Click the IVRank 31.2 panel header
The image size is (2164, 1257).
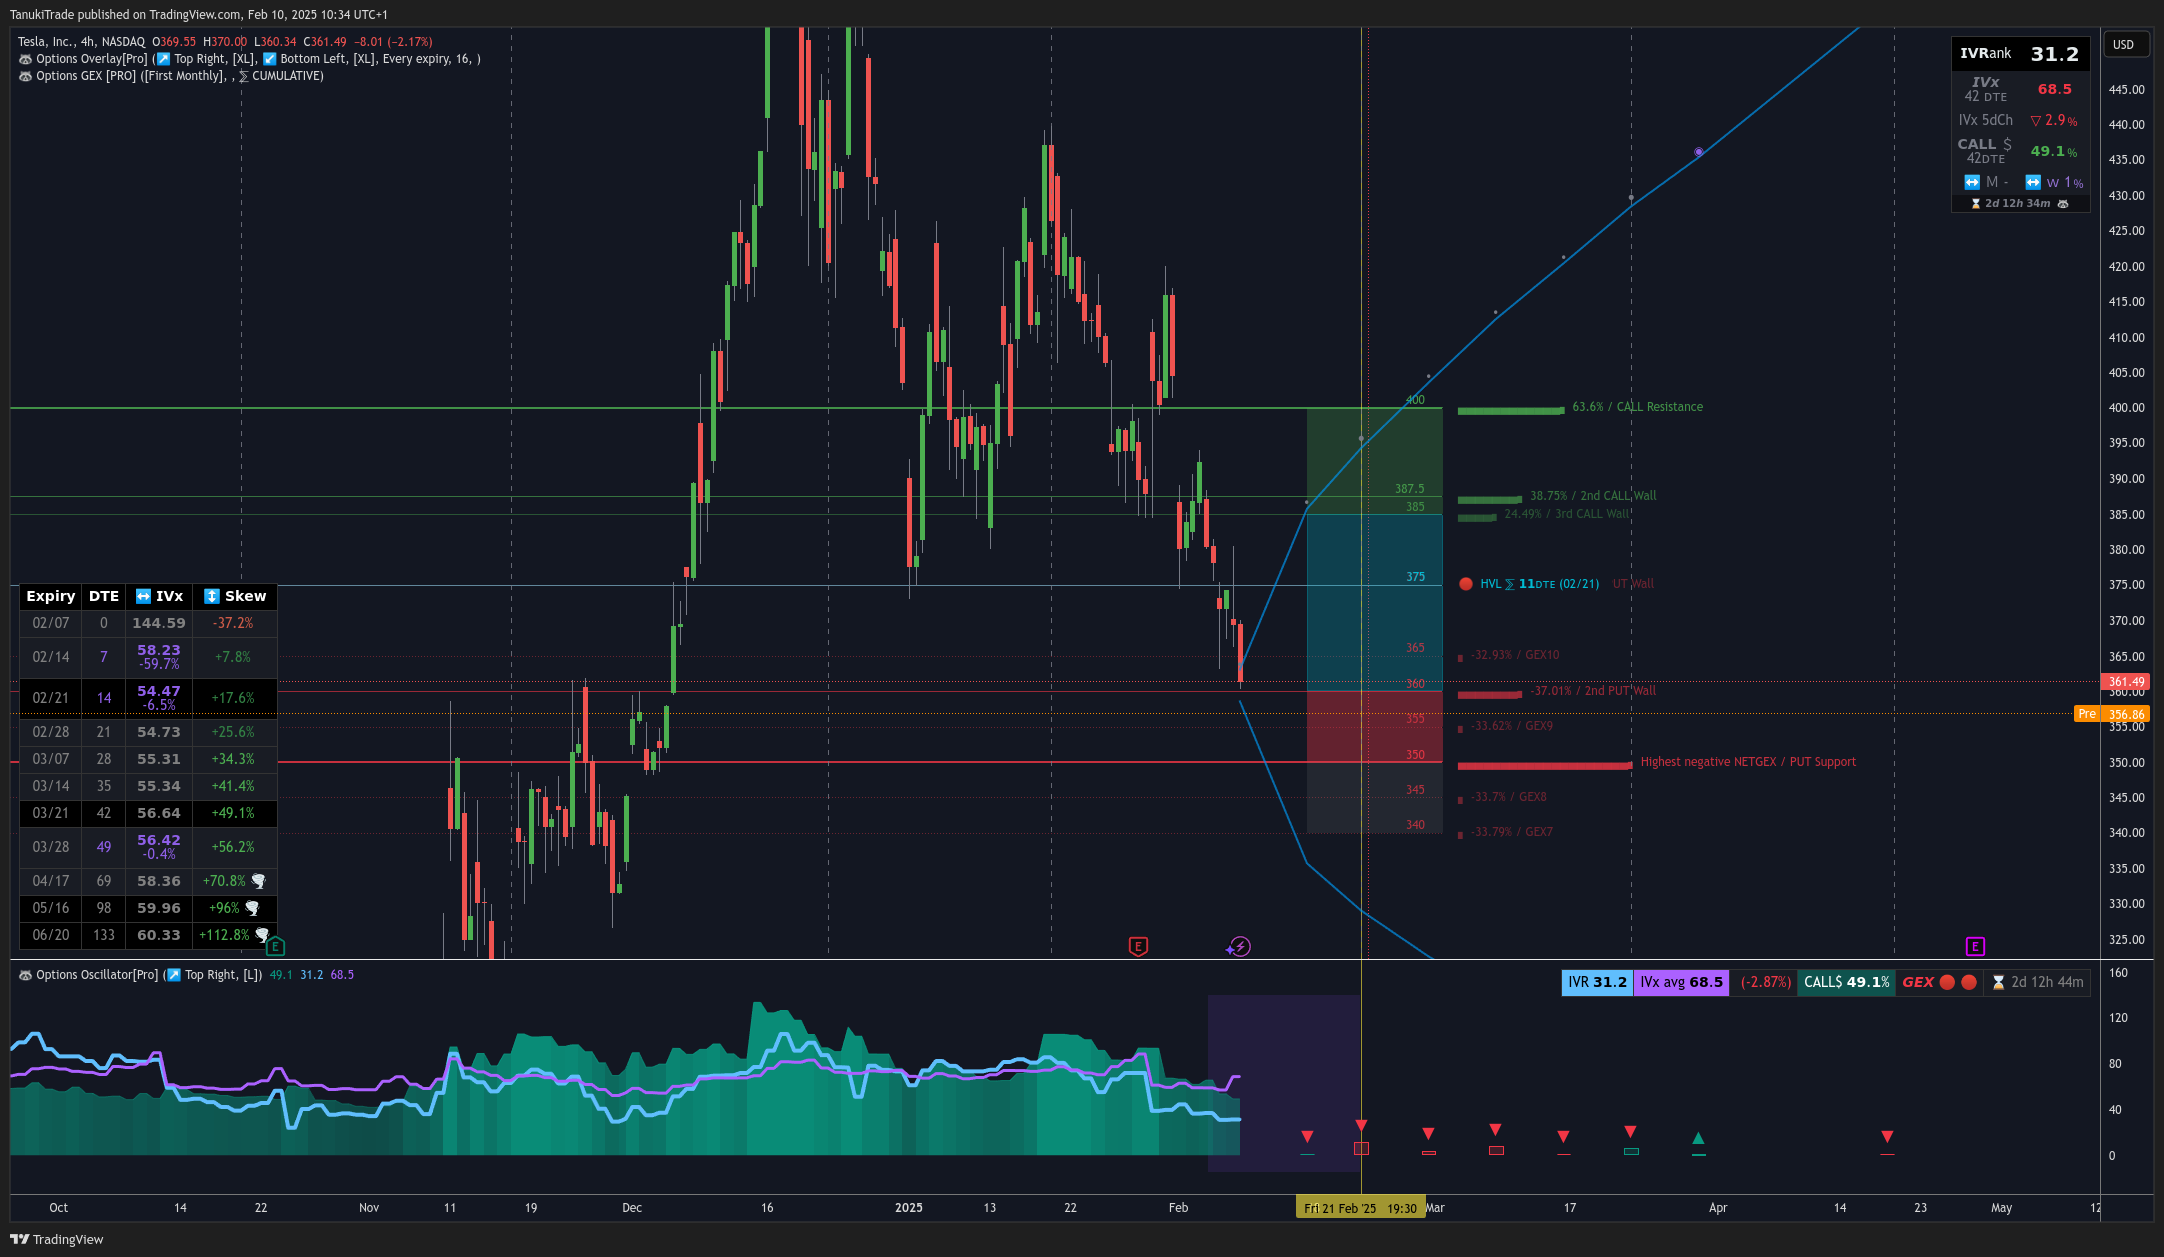point(2020,54)
